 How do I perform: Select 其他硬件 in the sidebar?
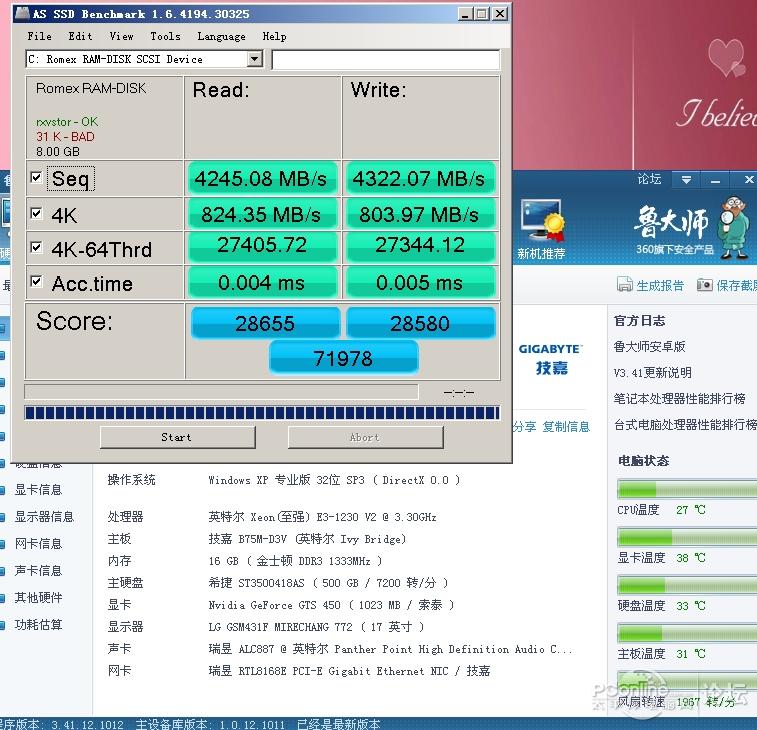[38, 598]
